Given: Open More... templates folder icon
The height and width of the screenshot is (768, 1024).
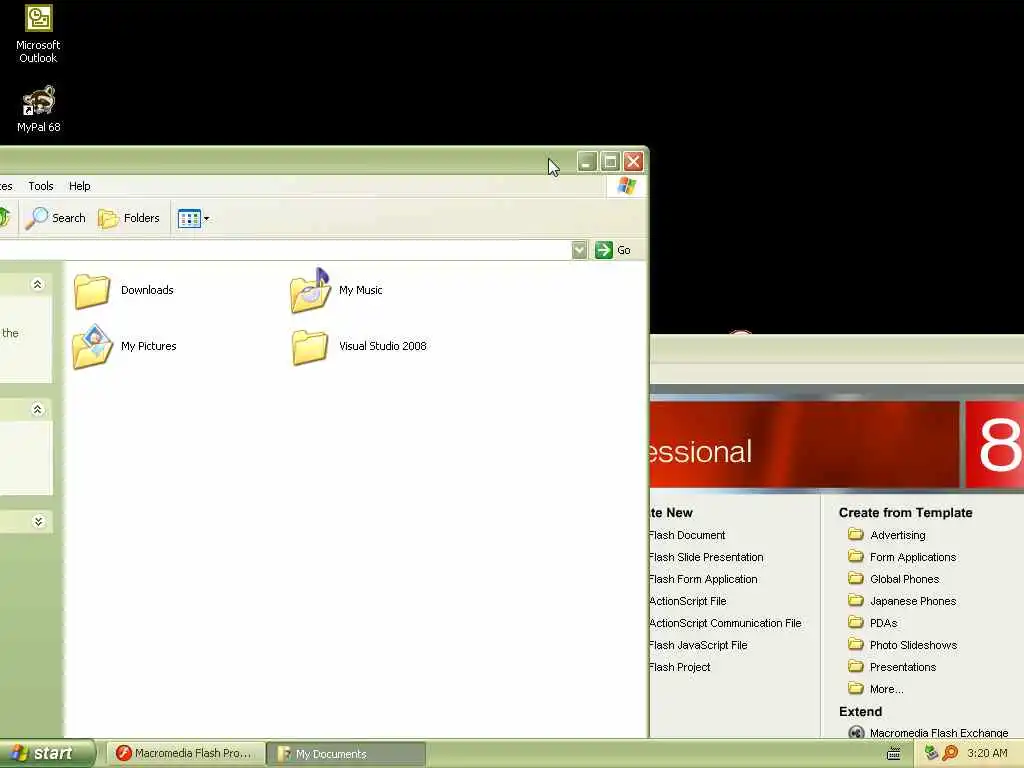Looking at the screenshot, I should 856,688.
